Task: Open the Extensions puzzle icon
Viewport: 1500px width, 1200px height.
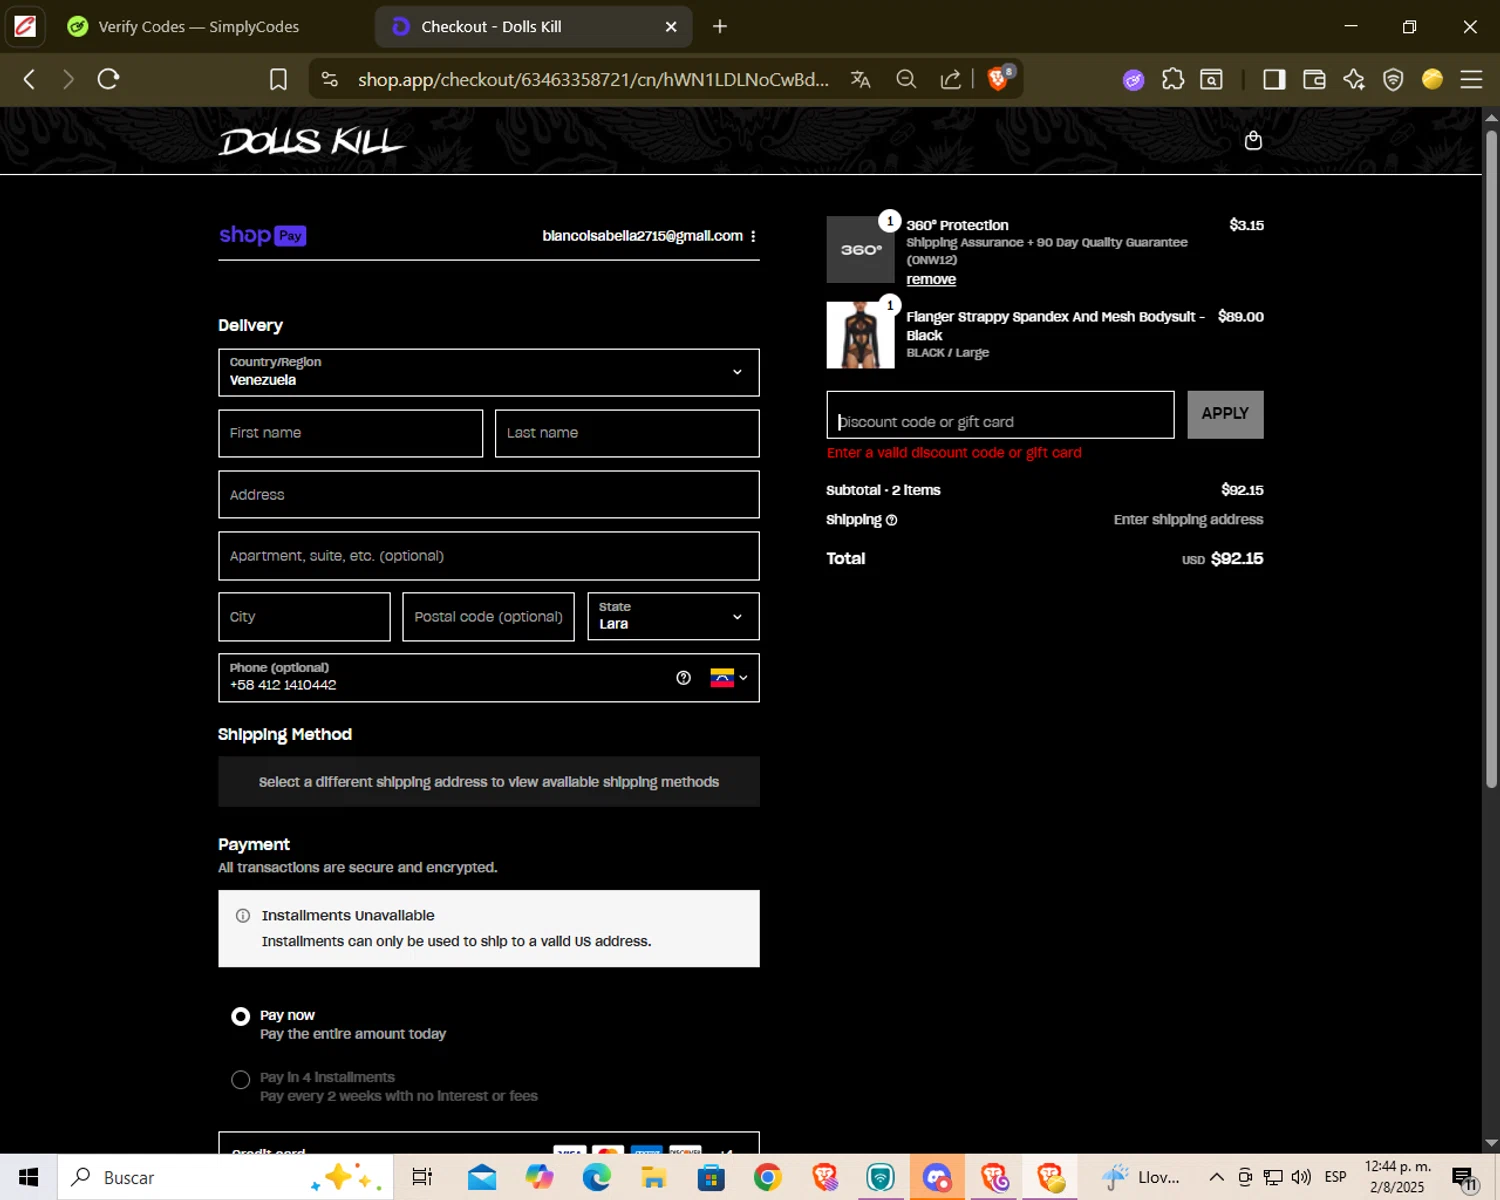Action: click(x=1173, y=79)
